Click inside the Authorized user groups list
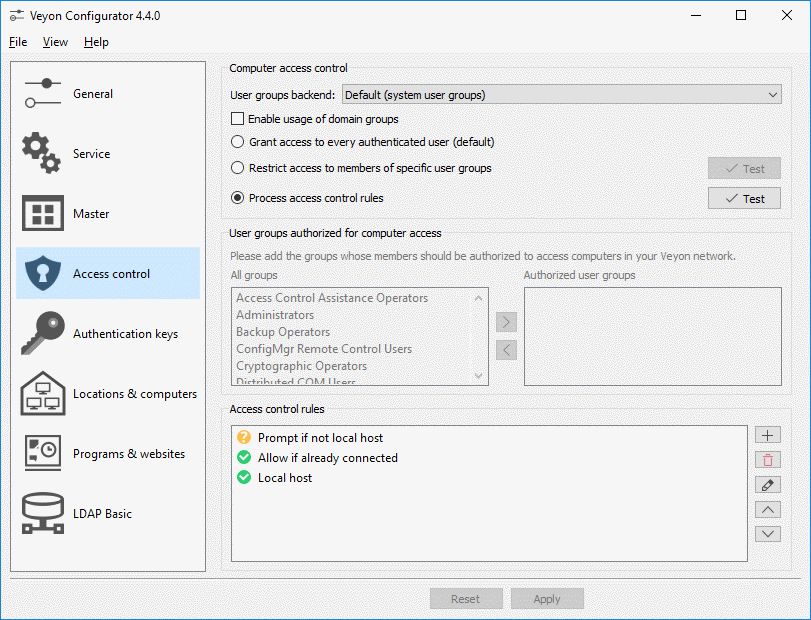Screen dimensions: 811x620 coord(653,337)
